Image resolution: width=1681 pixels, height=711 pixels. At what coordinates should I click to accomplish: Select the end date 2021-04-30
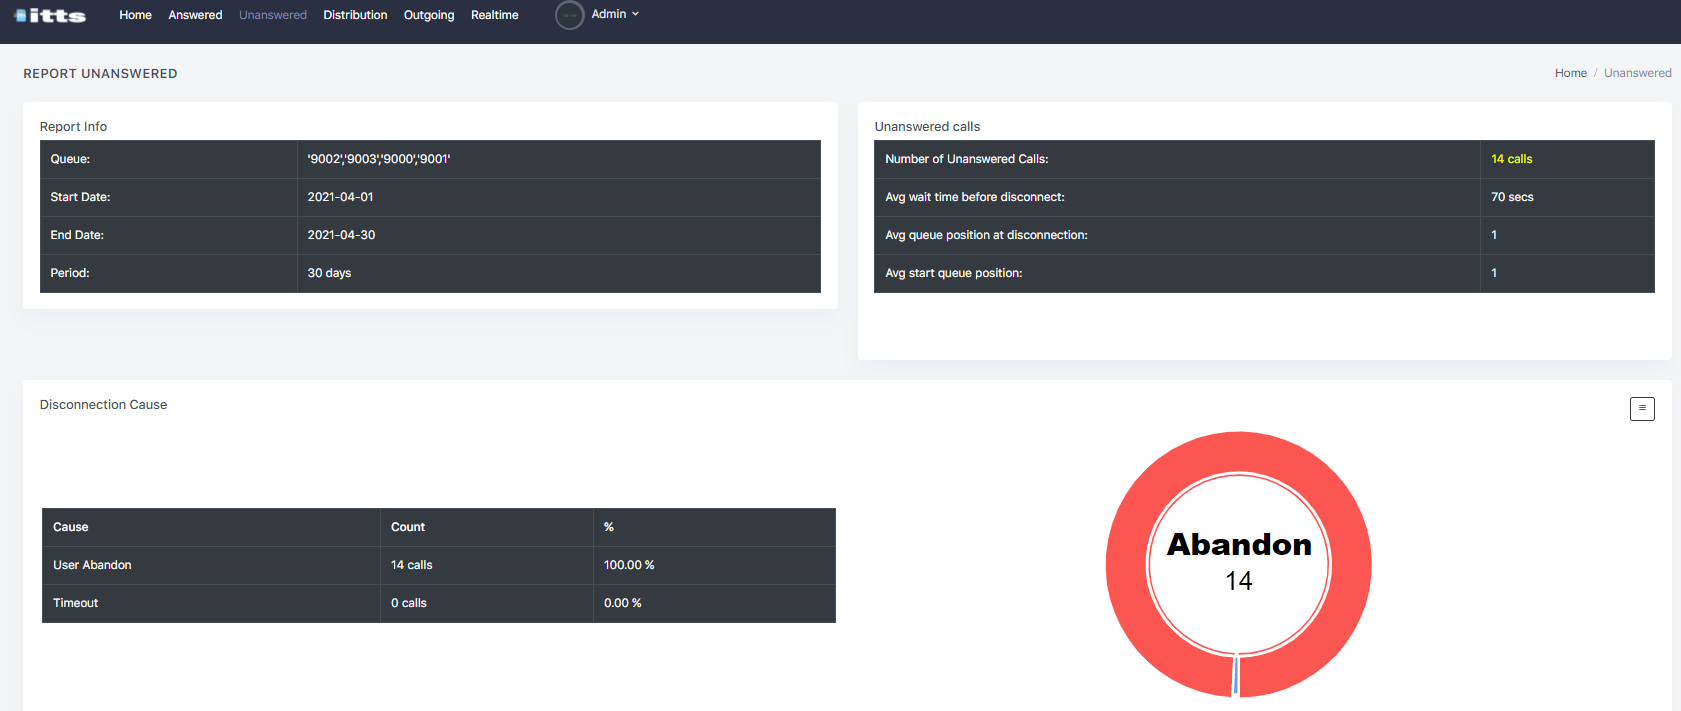(x=341, y=235)
